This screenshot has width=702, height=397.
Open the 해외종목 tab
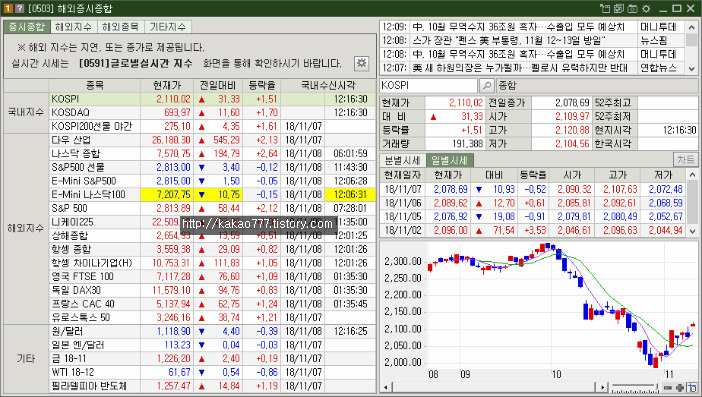(120, 27)
